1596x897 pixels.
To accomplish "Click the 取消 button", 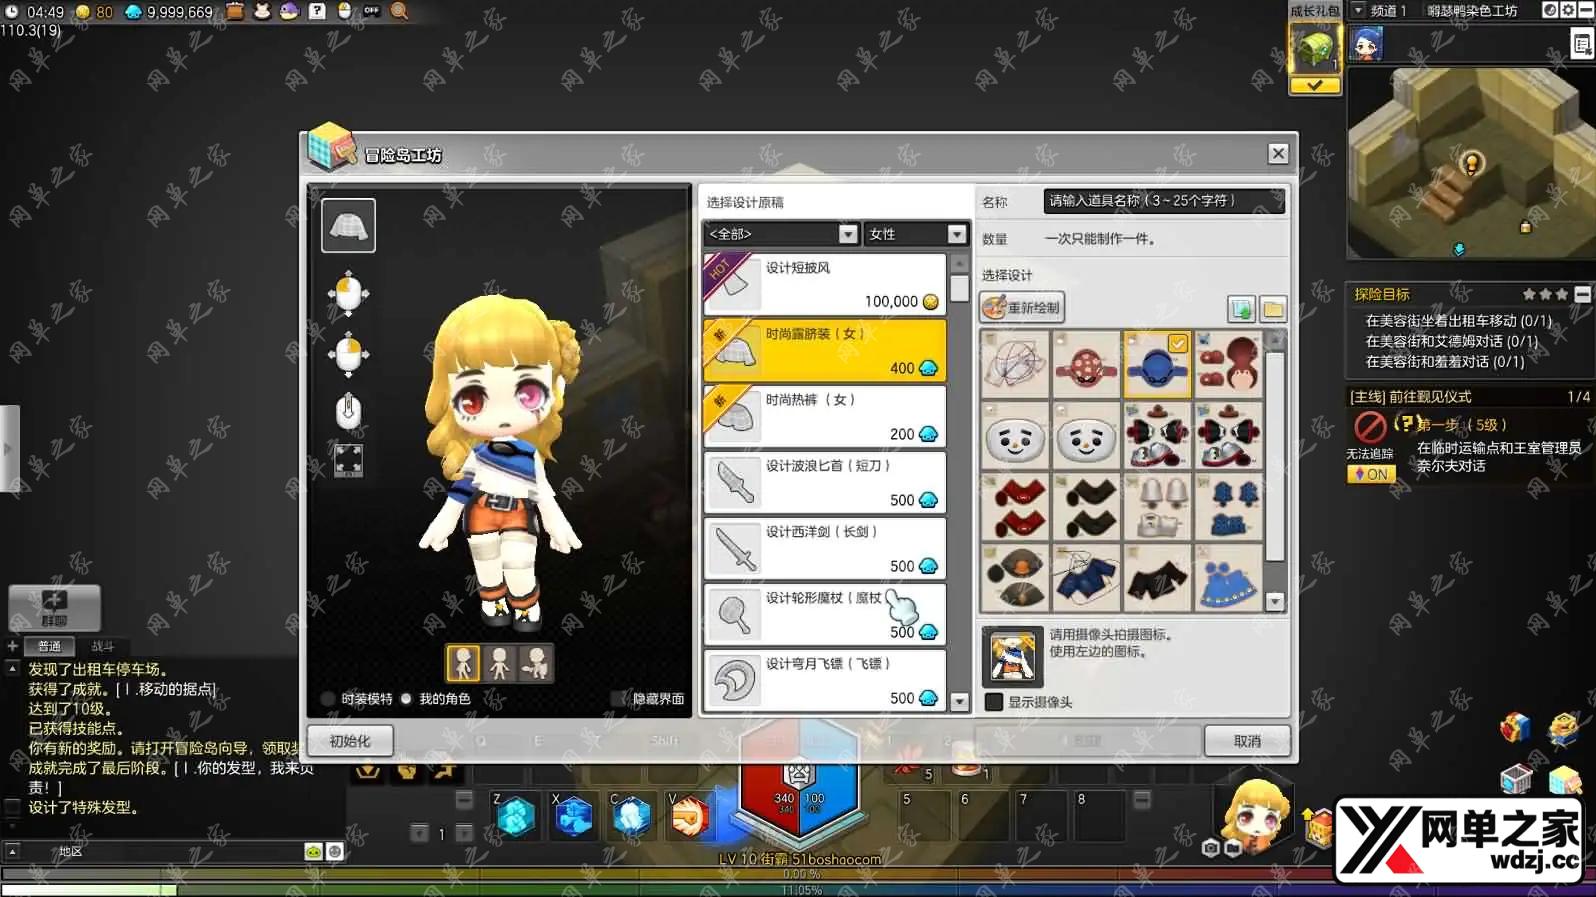I will click(1246, 741).
